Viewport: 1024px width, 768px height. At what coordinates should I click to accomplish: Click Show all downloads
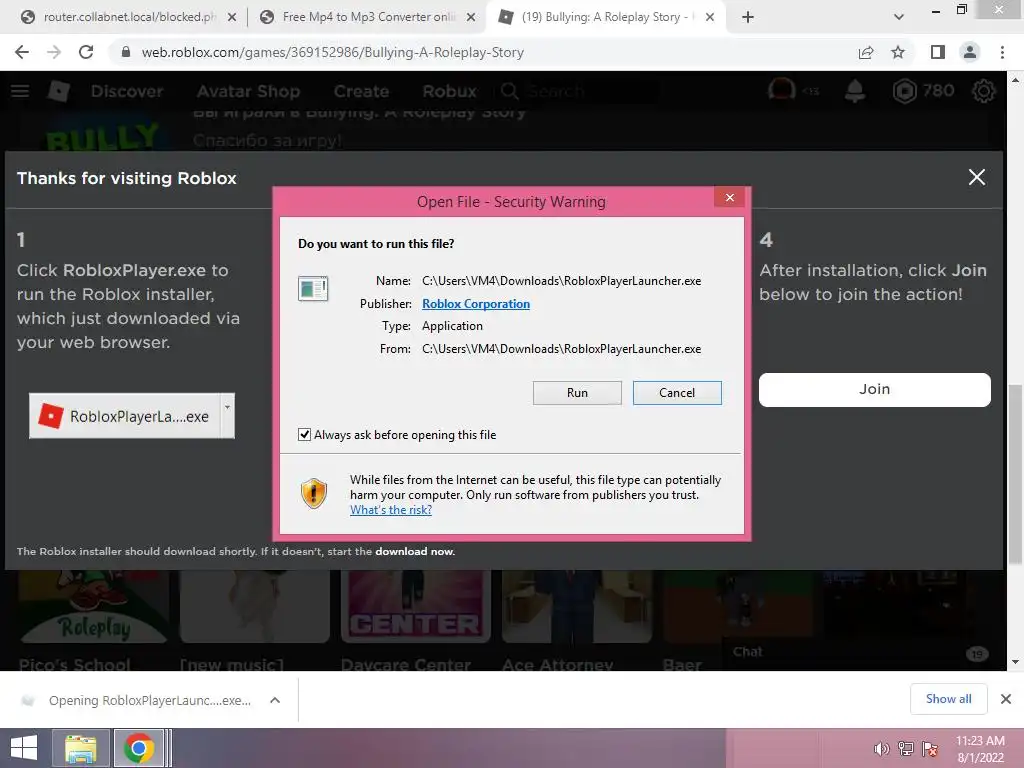(948, 699)
